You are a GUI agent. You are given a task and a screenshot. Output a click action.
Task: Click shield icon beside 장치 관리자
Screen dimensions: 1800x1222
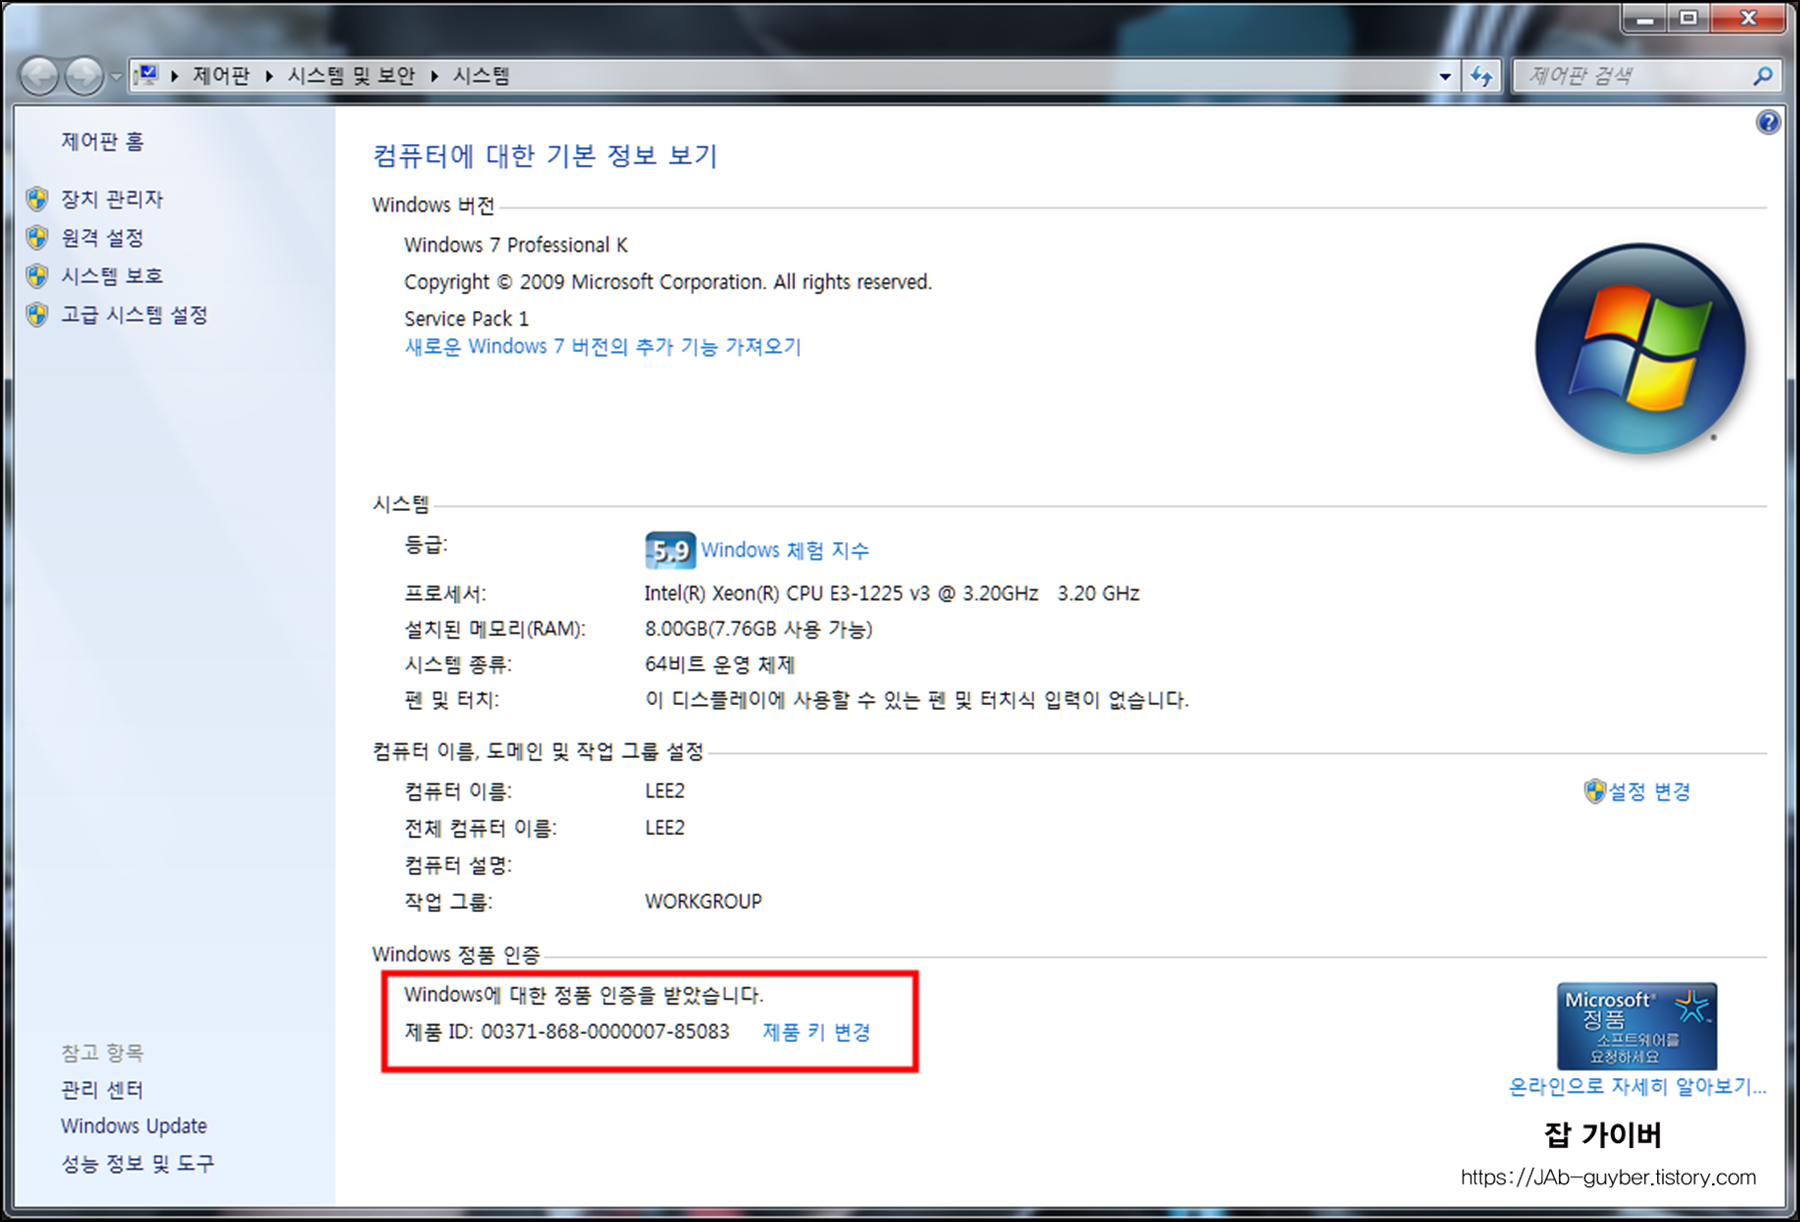click(x=38, y=199)
